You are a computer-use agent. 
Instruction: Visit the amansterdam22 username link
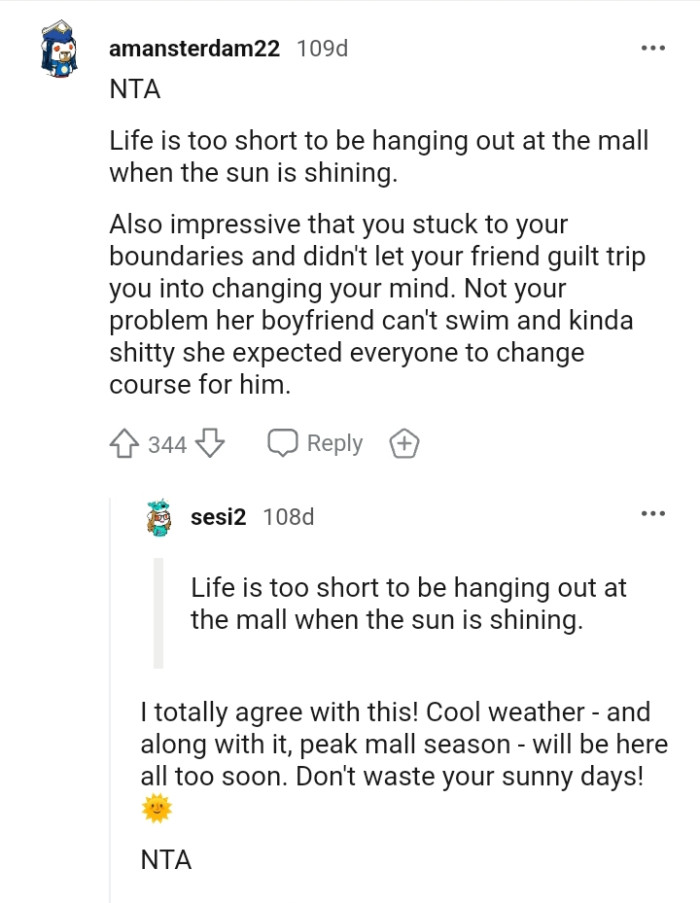pyautogui.click(x=194, y=49)
